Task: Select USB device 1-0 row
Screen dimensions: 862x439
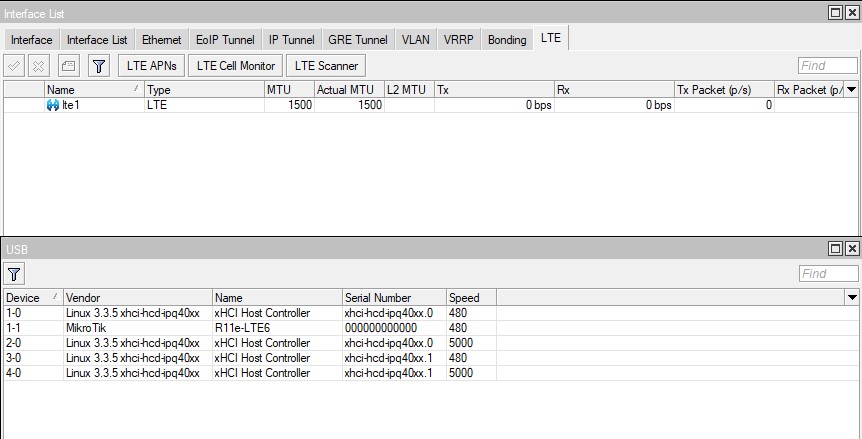Action: click(x=430, y=313)
